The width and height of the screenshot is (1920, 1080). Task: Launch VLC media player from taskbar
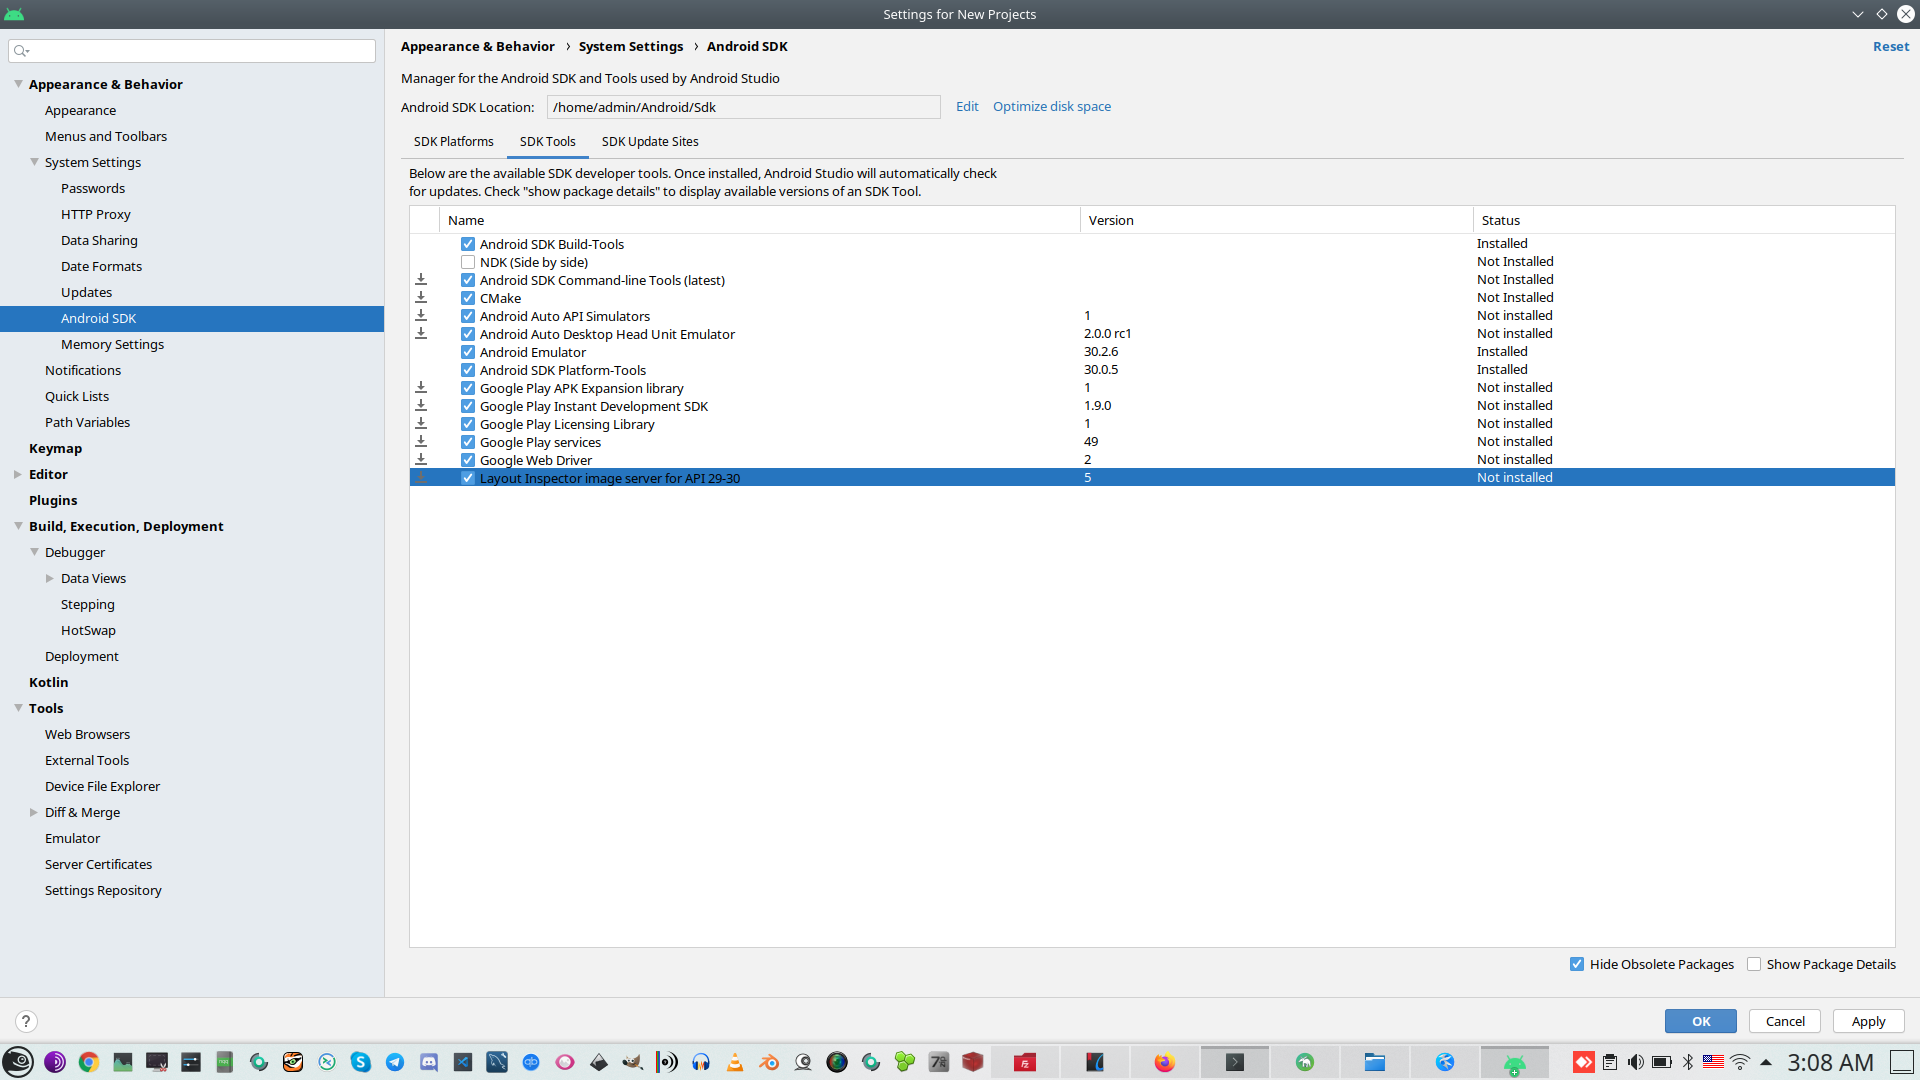click(735, 1062)
